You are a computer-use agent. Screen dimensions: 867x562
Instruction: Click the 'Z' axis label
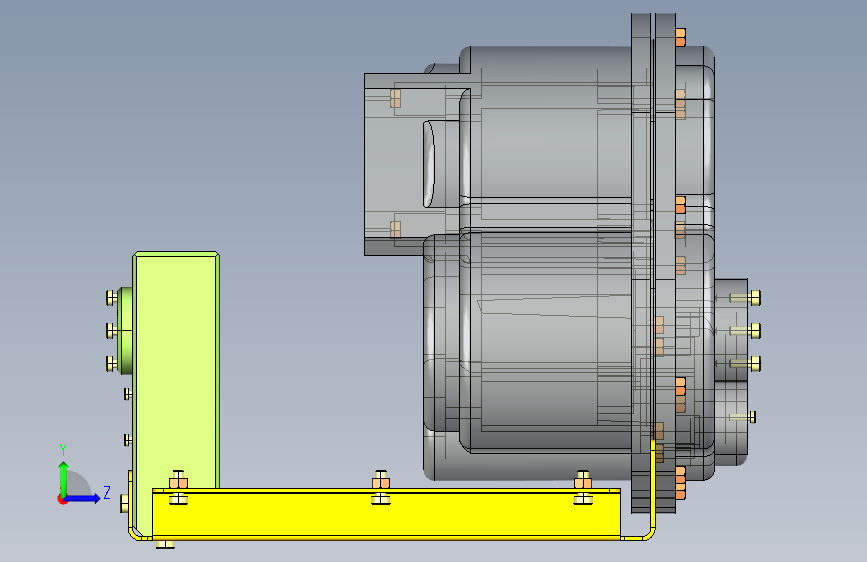click(x=107, y=492)
